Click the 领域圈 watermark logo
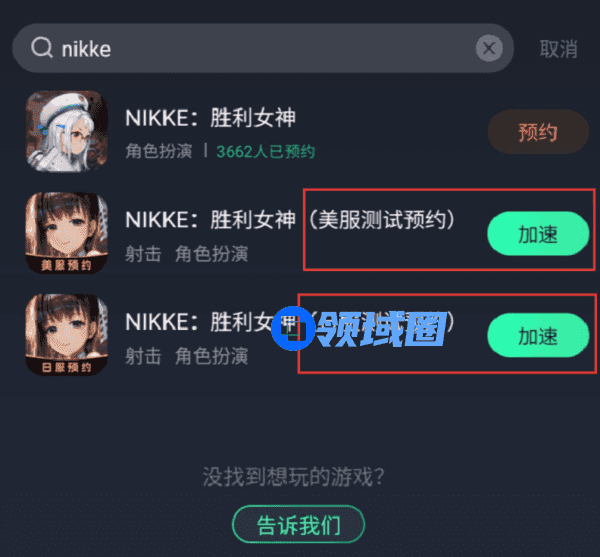 click(382, 329)
